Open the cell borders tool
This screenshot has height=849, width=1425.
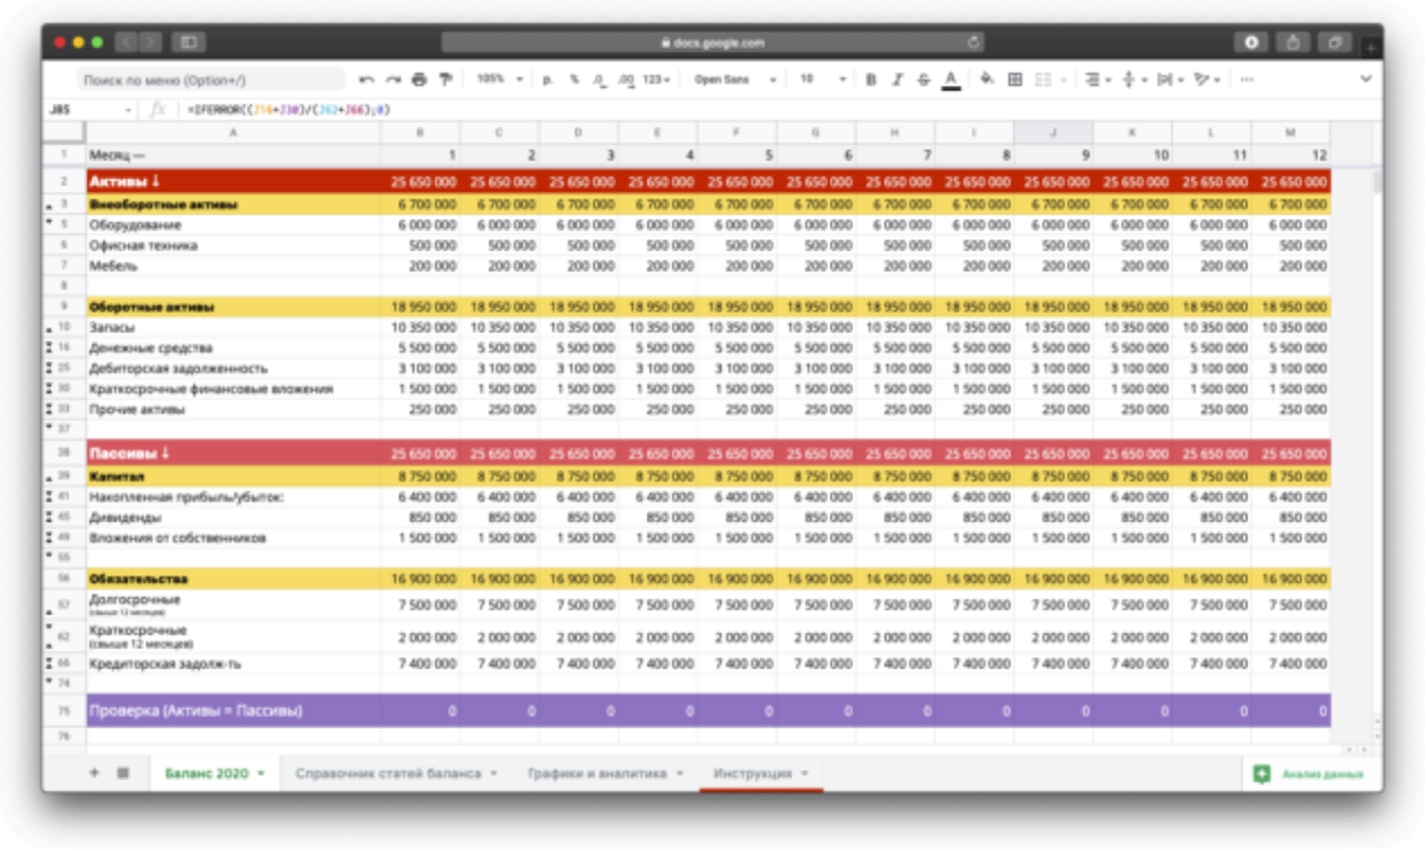[1015, 80]
